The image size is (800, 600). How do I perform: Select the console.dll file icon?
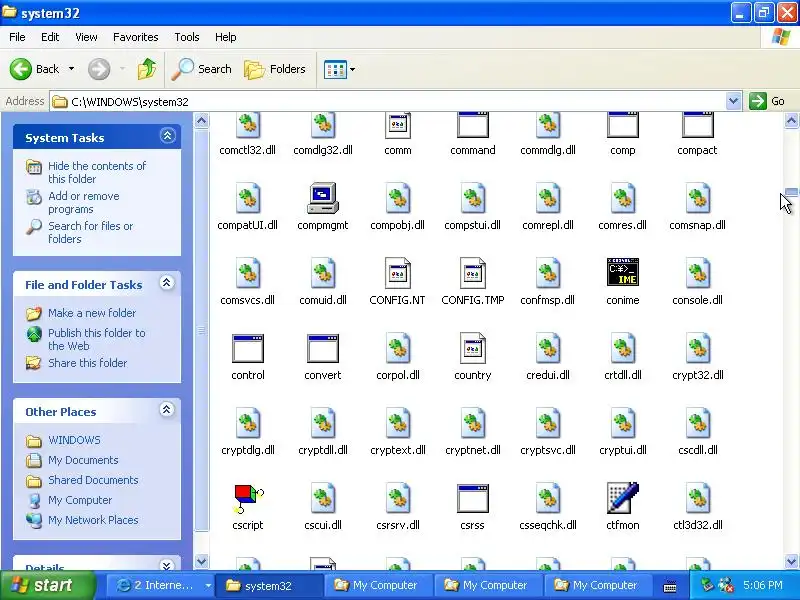coord(697,273)
